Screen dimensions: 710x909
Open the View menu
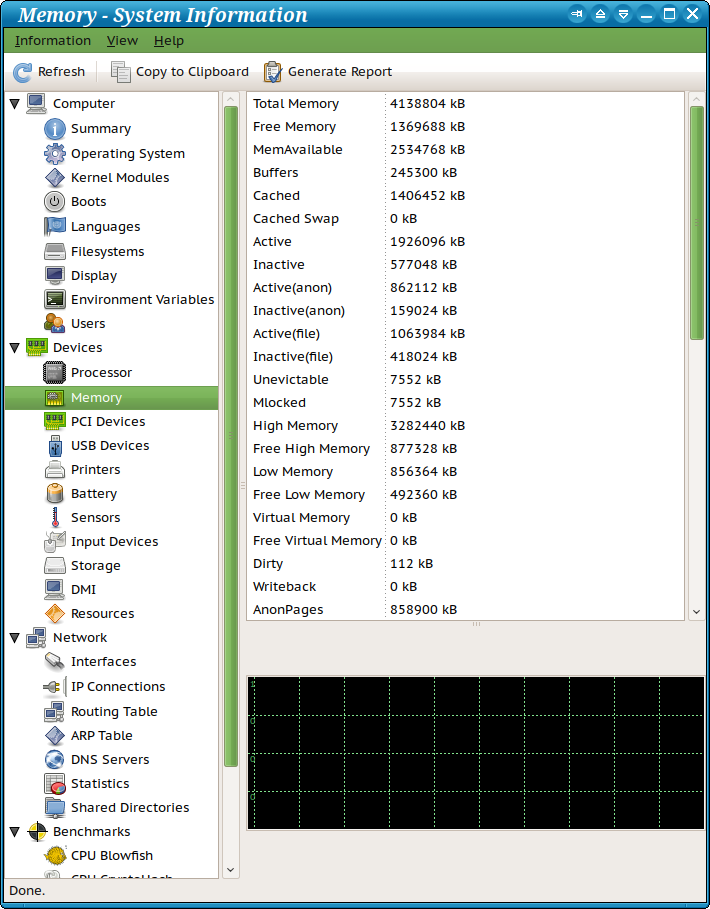click(x=122, y=41)
